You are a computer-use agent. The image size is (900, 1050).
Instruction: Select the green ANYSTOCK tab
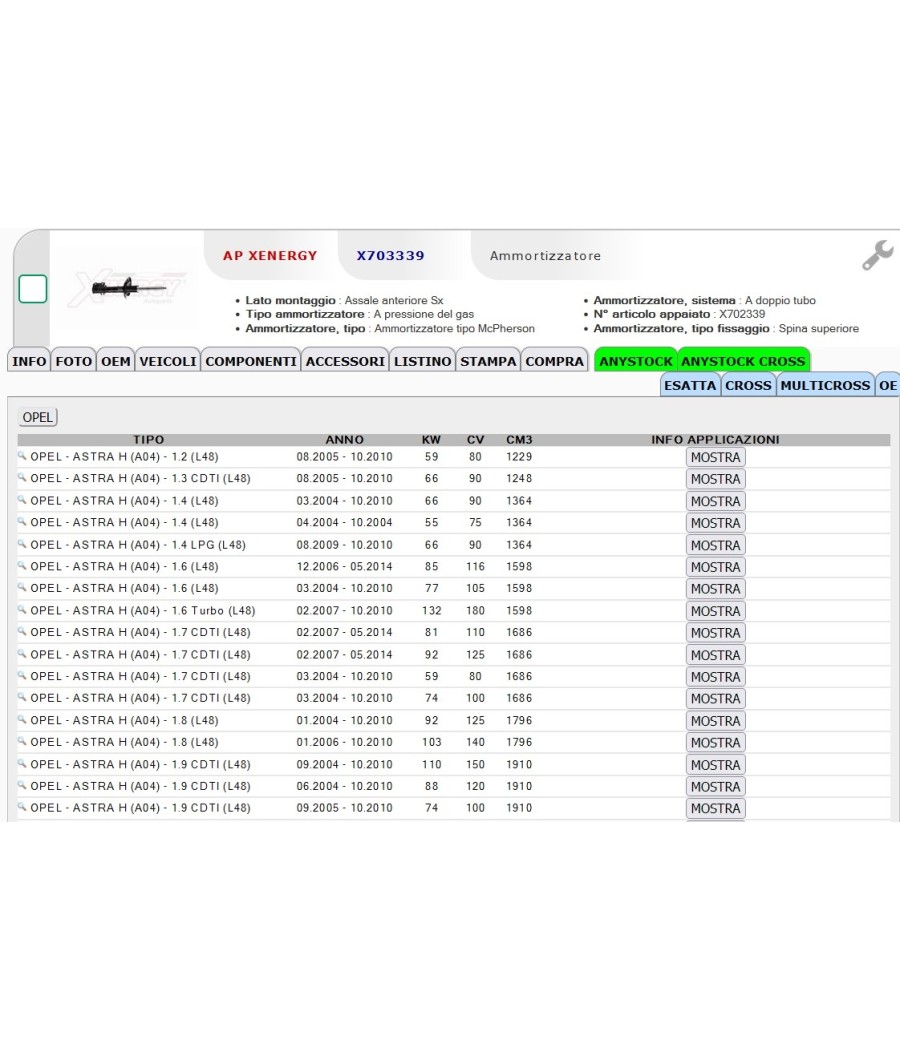click(x=635, y=361)
